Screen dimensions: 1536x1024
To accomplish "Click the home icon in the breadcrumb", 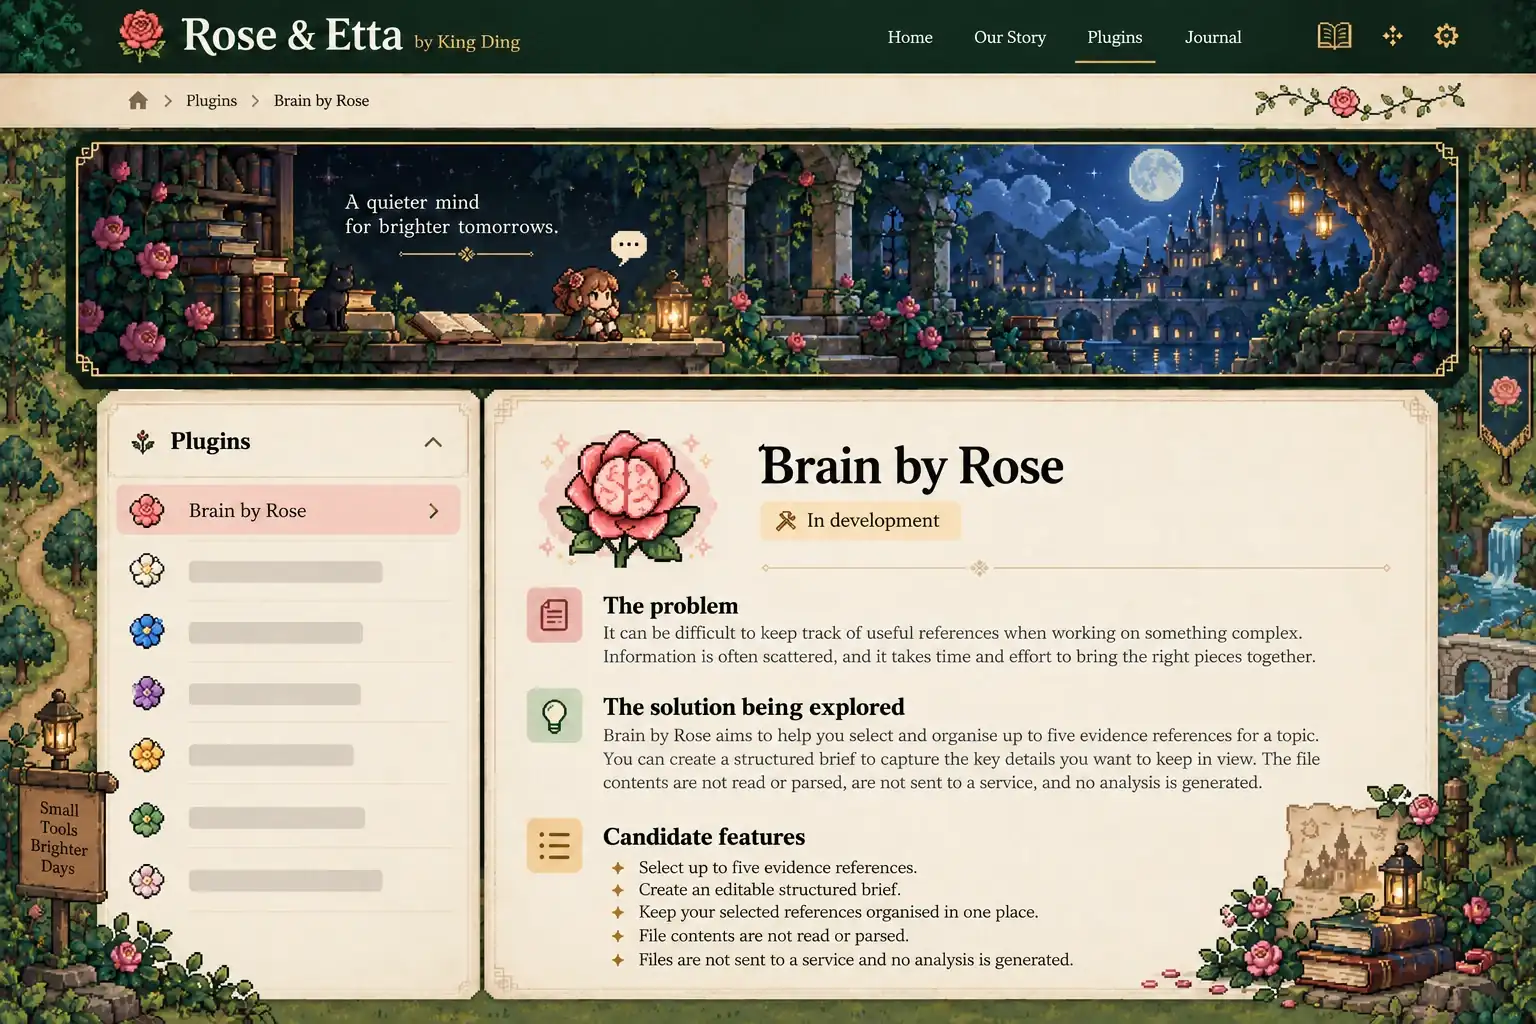I will [138, 100].
